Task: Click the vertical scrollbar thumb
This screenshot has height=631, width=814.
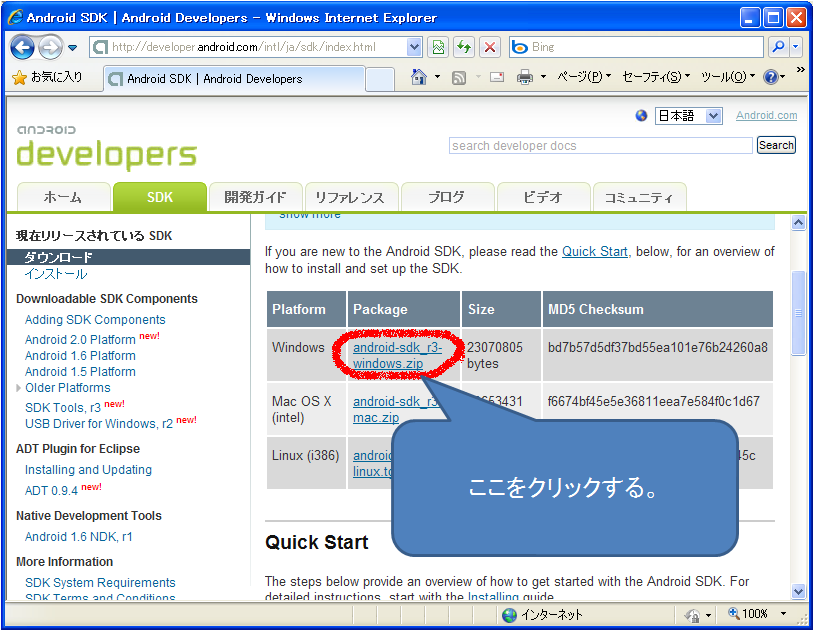Action: click(798, 313)
